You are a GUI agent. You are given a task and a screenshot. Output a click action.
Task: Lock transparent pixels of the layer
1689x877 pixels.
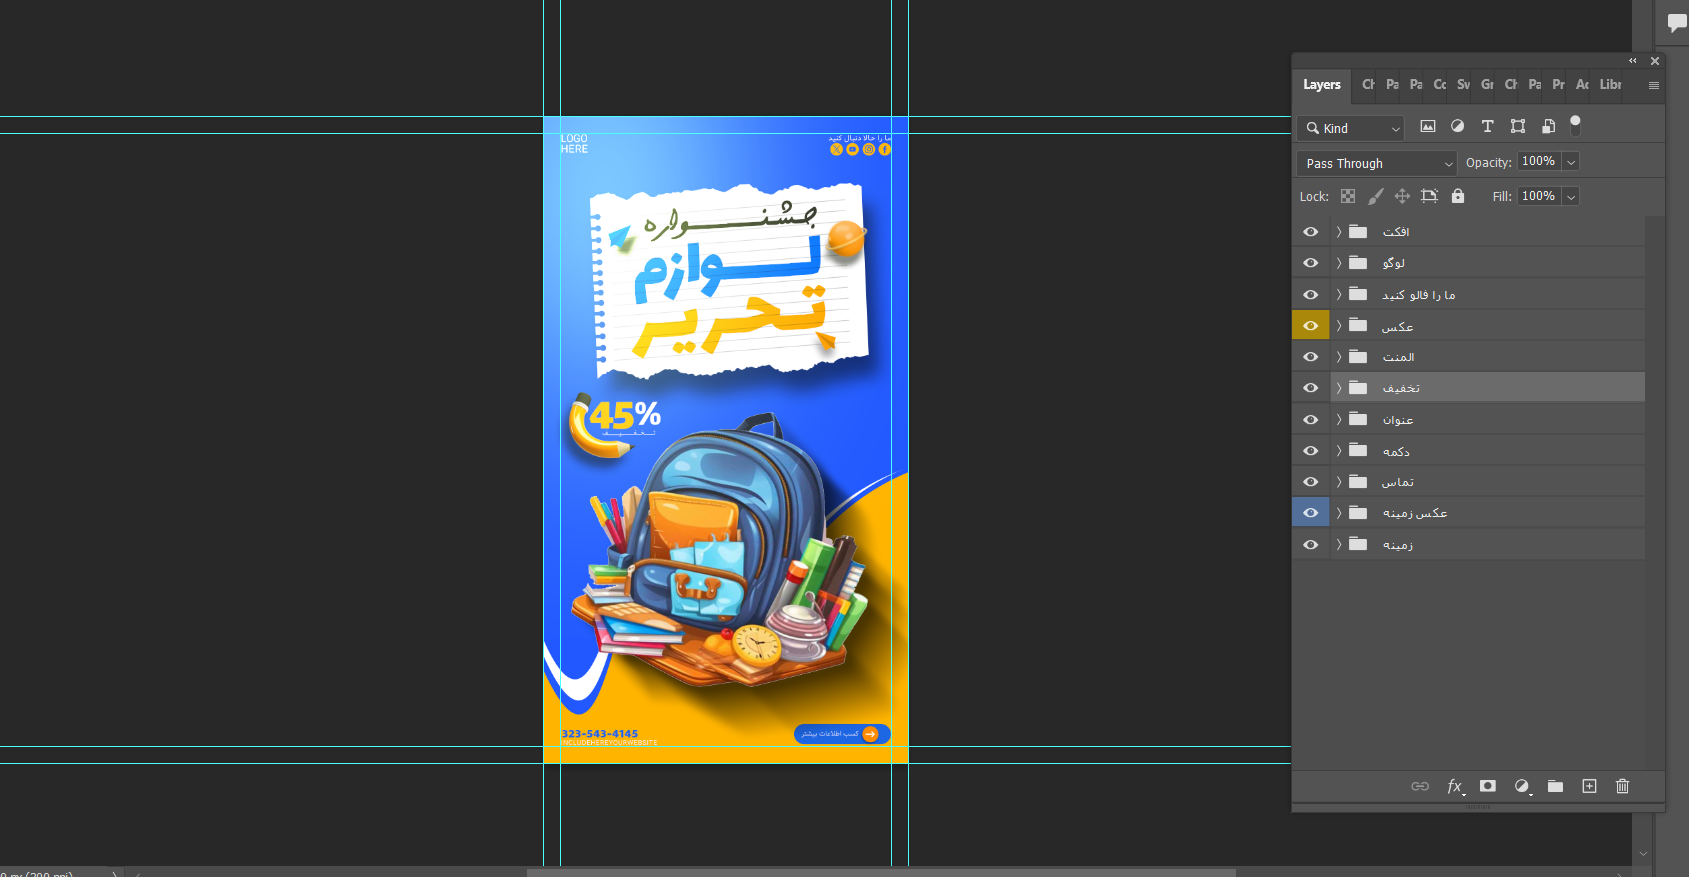tap(1348, 196)
